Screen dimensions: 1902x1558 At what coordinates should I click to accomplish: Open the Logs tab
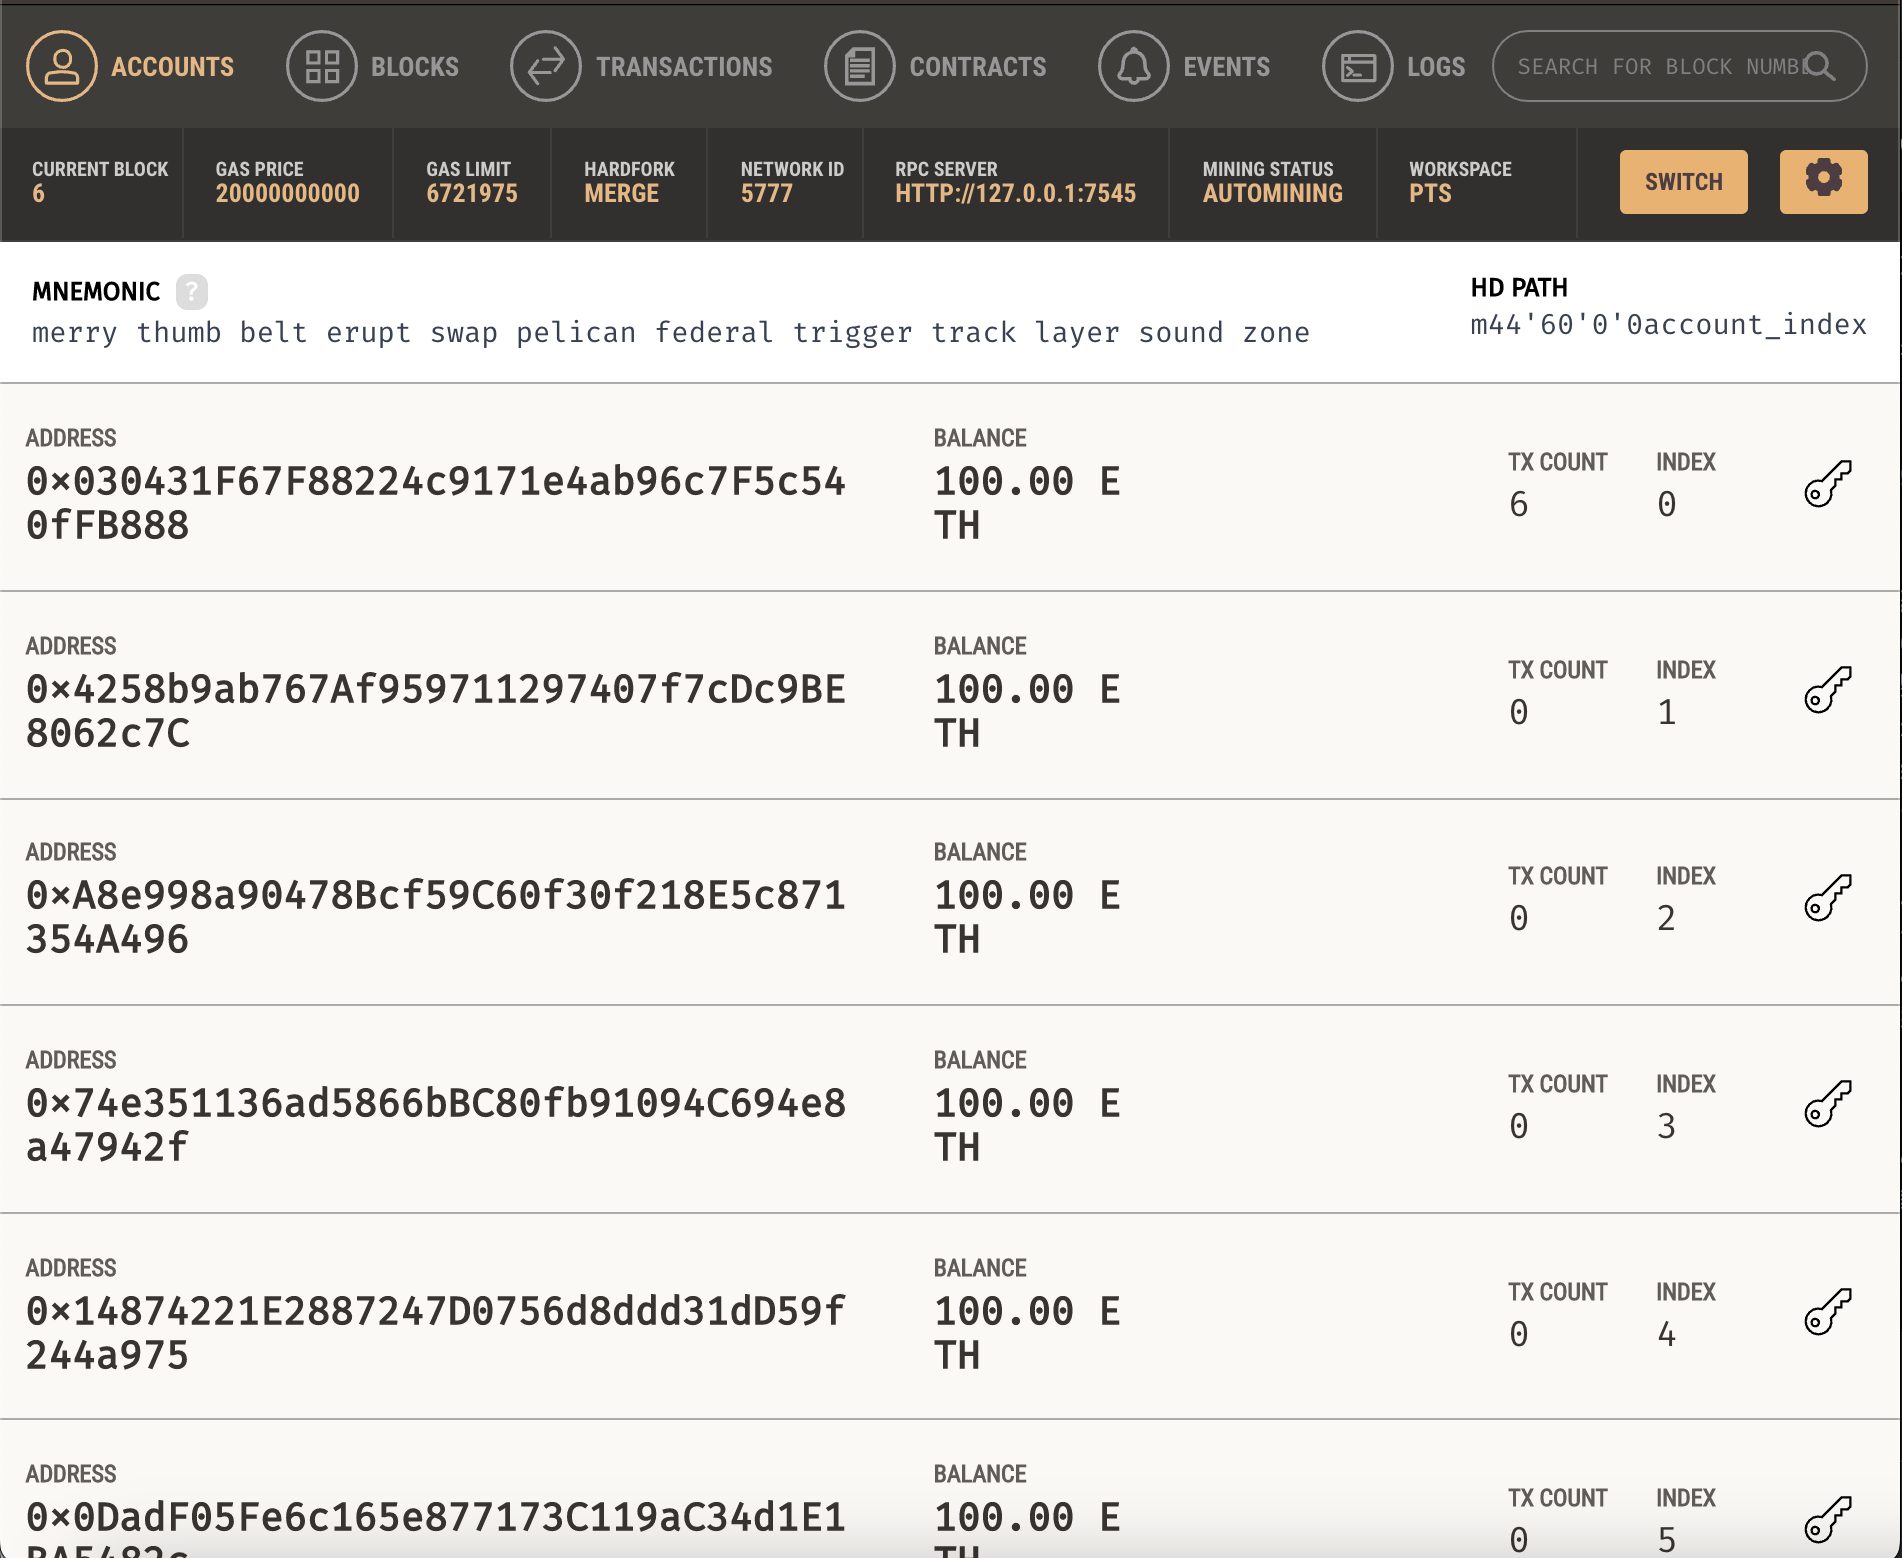coord(1394,66)
